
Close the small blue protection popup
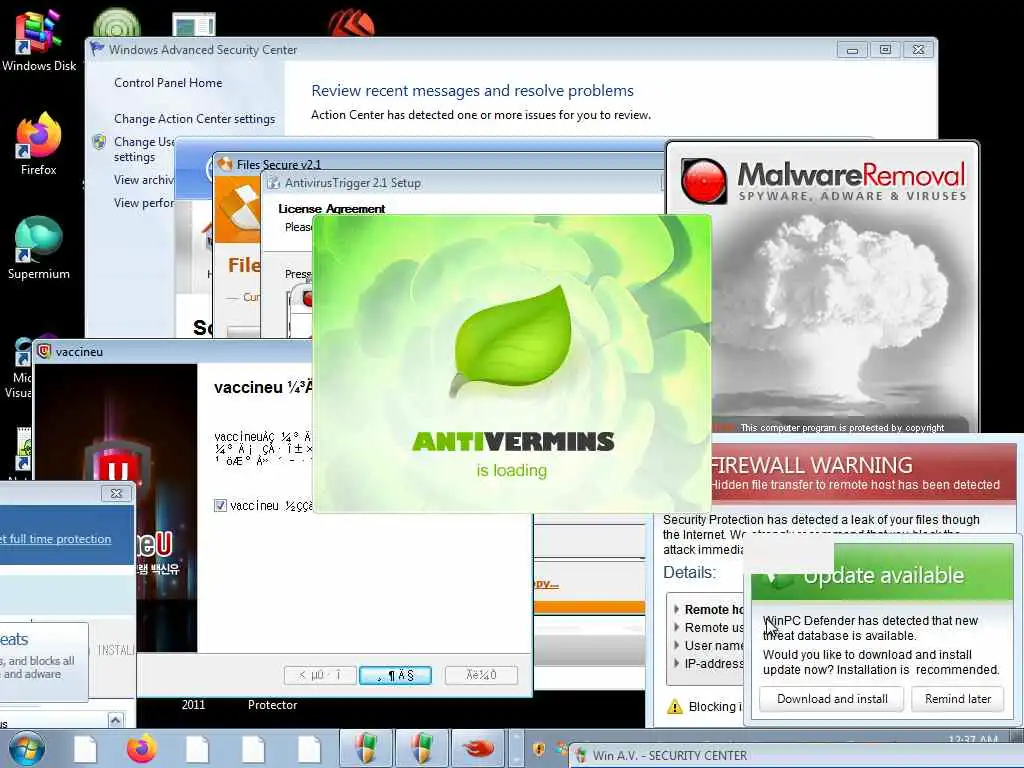[116, 493]
